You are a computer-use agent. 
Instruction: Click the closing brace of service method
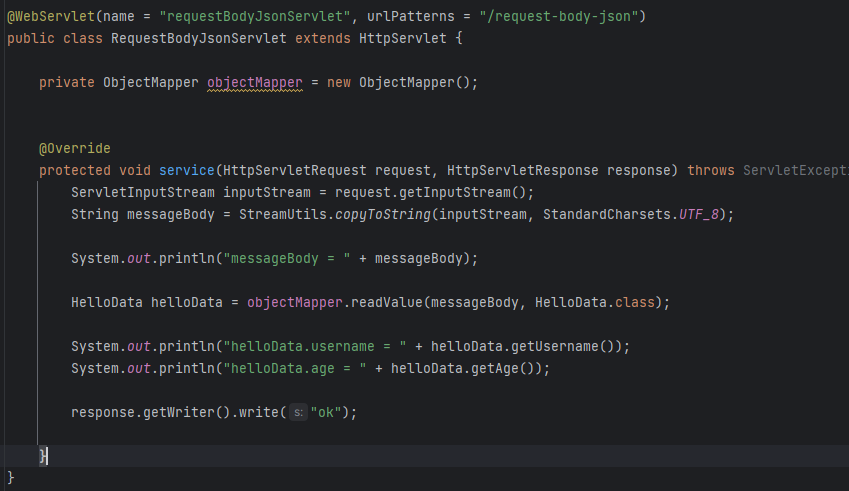click(x=43, y=456)
